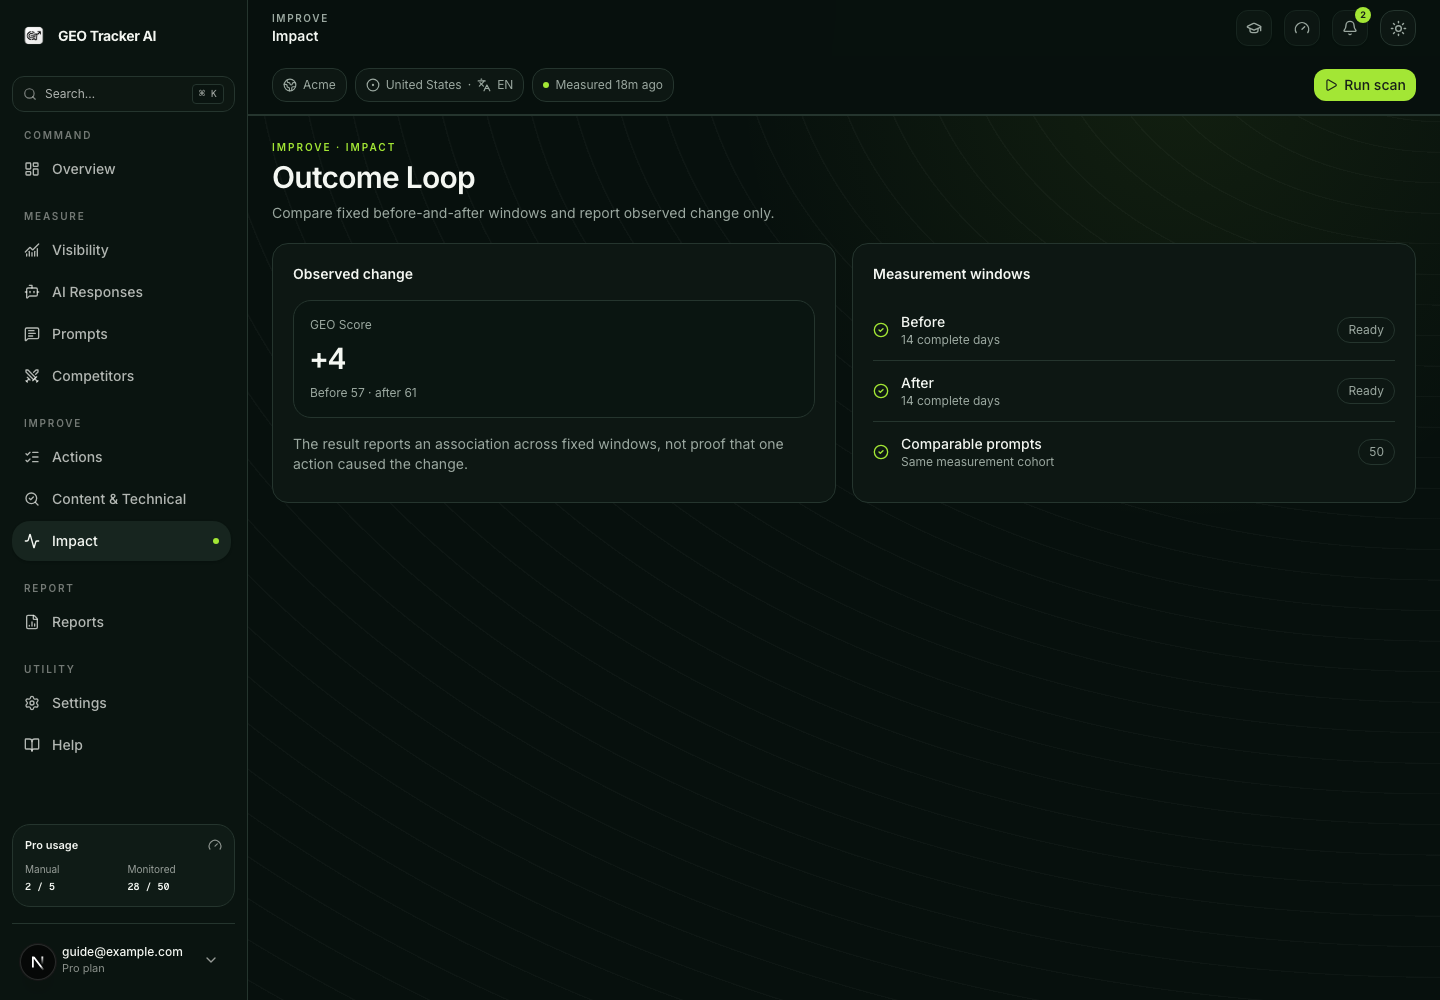Image resolution: width=1440 pixels, height=1000 pixels.
Task: Click the Measured 18m ago status chip
Action: 603,85
